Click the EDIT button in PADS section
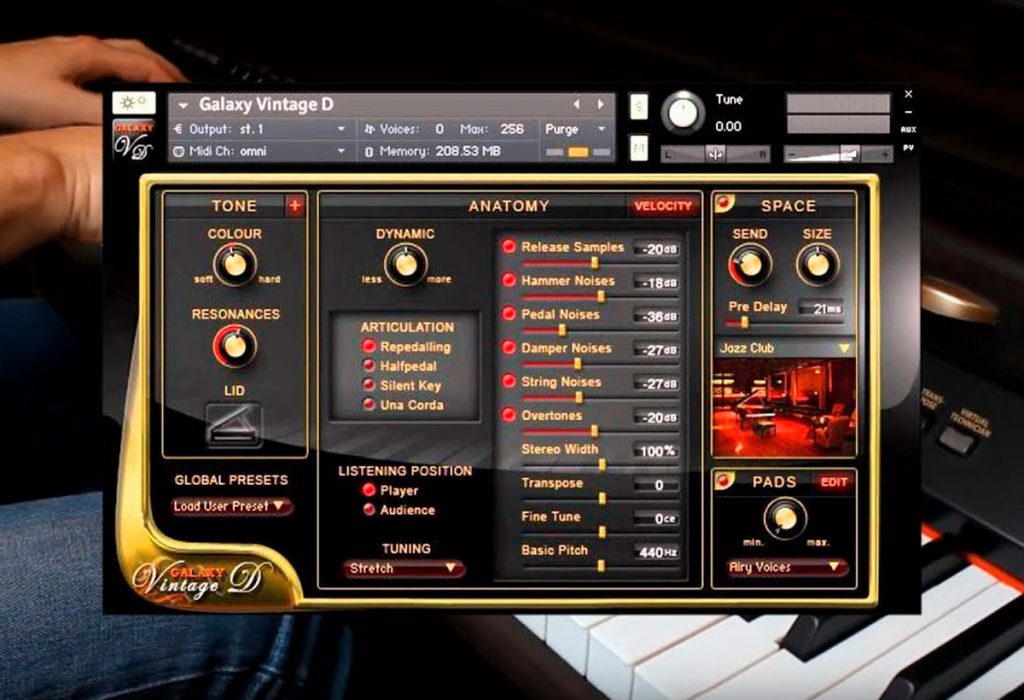Screen dimensions: 1024x700 click(833, 483)
